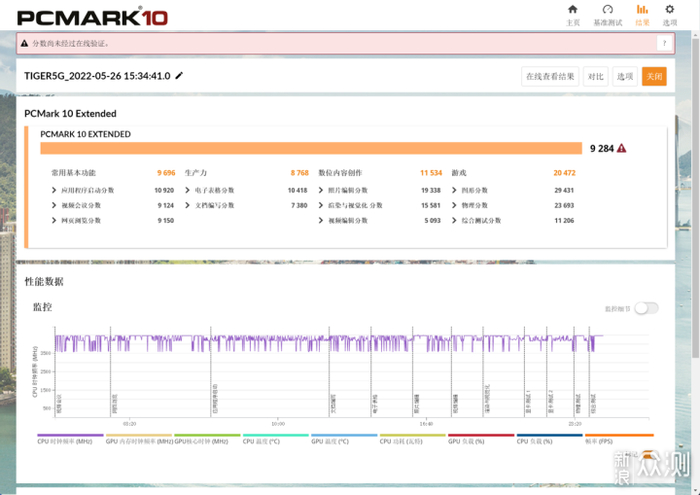Toggle the 监控细节 monitoring details switch
Viewport: 700px width, 495px height.
646,308
